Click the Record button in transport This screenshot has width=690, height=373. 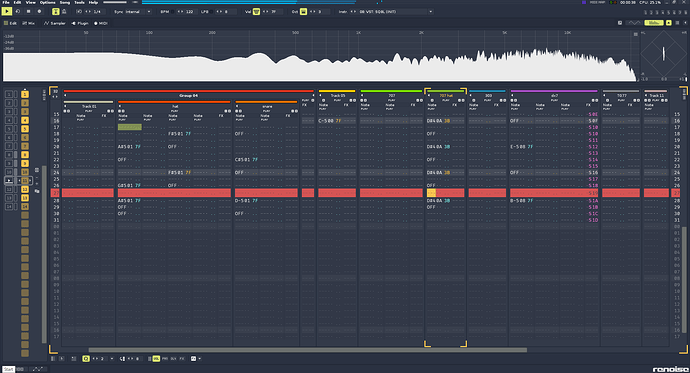pos(39,11)
